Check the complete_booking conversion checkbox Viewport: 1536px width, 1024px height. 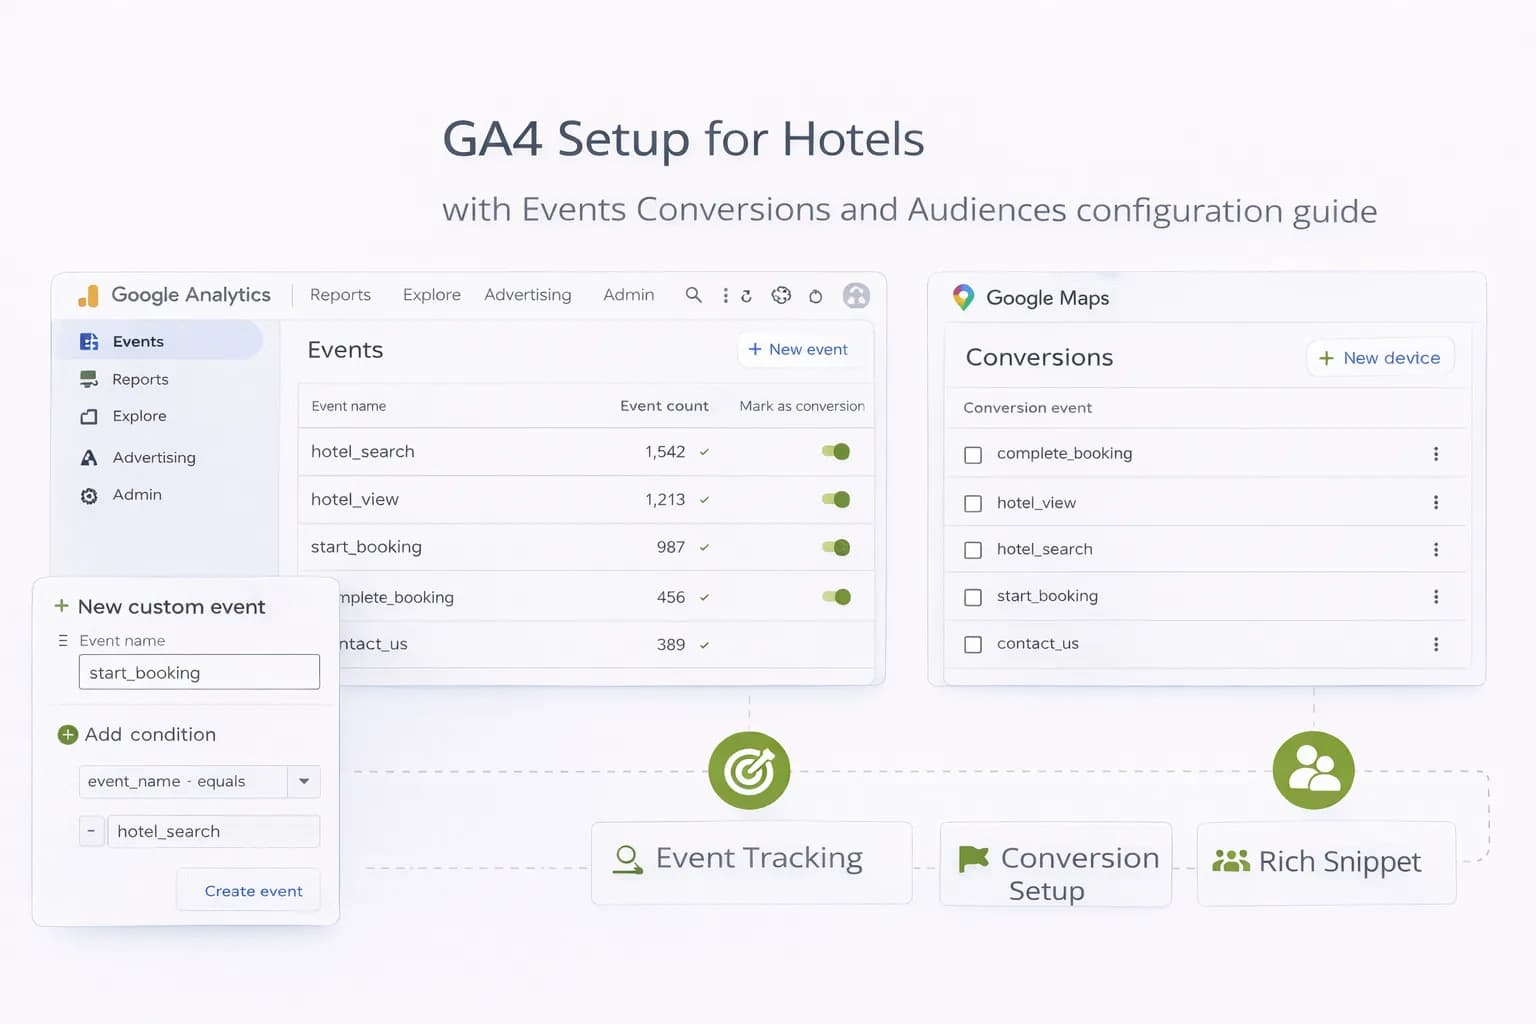[x=973, y=455]
